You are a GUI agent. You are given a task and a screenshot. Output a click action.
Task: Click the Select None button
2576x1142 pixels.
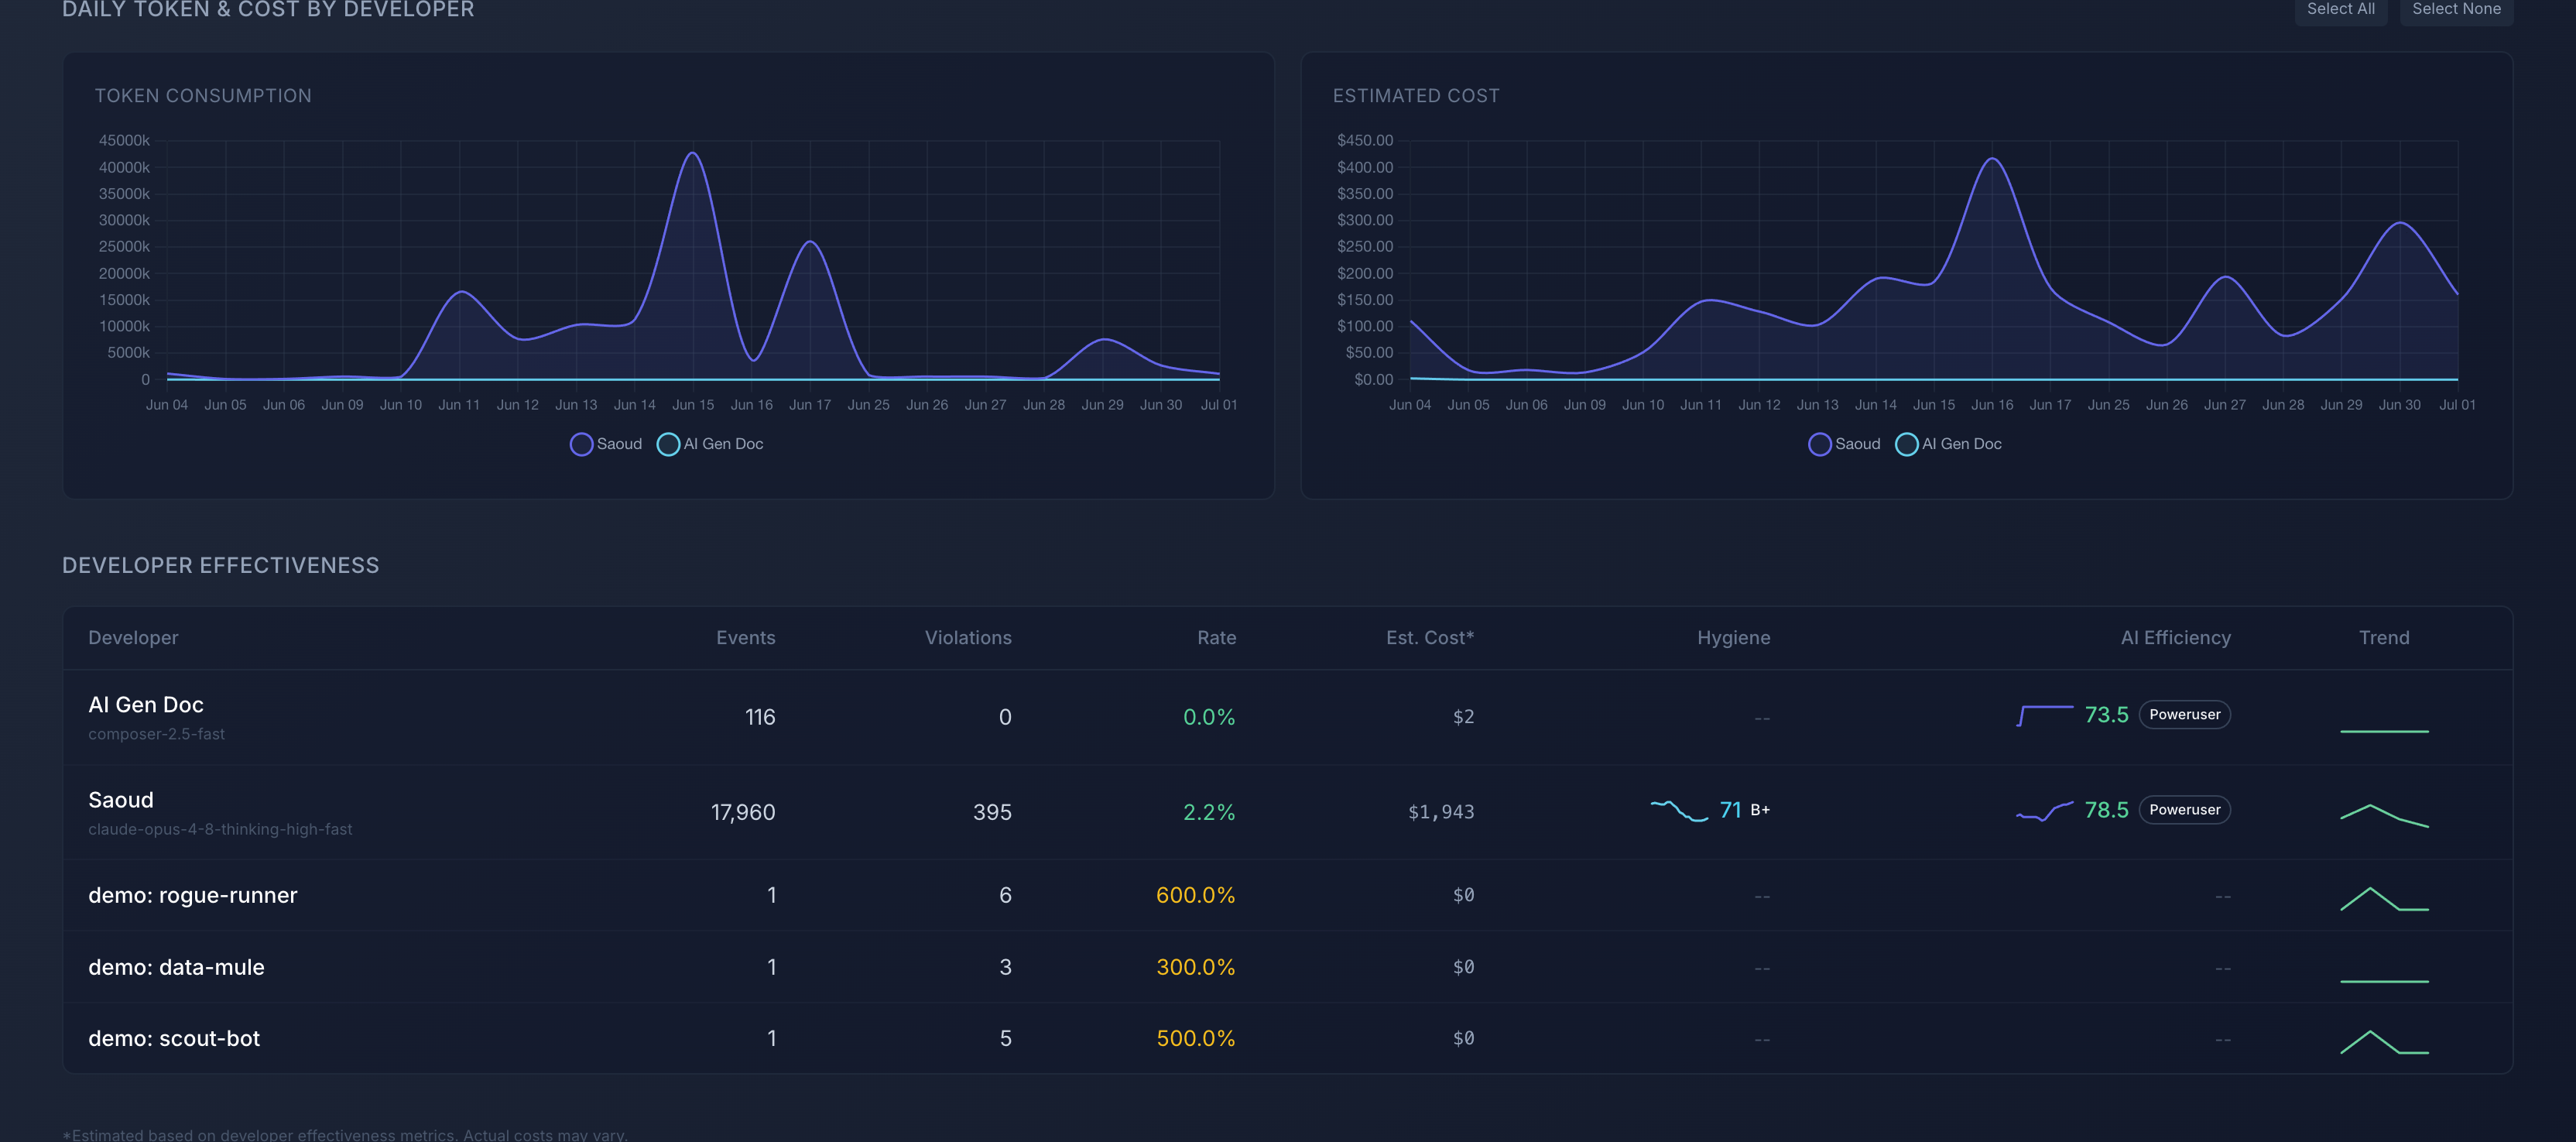pos(2456,10)
